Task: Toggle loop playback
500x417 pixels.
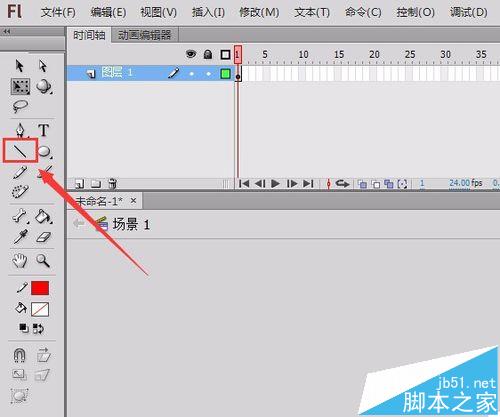Action: point(342,183)
